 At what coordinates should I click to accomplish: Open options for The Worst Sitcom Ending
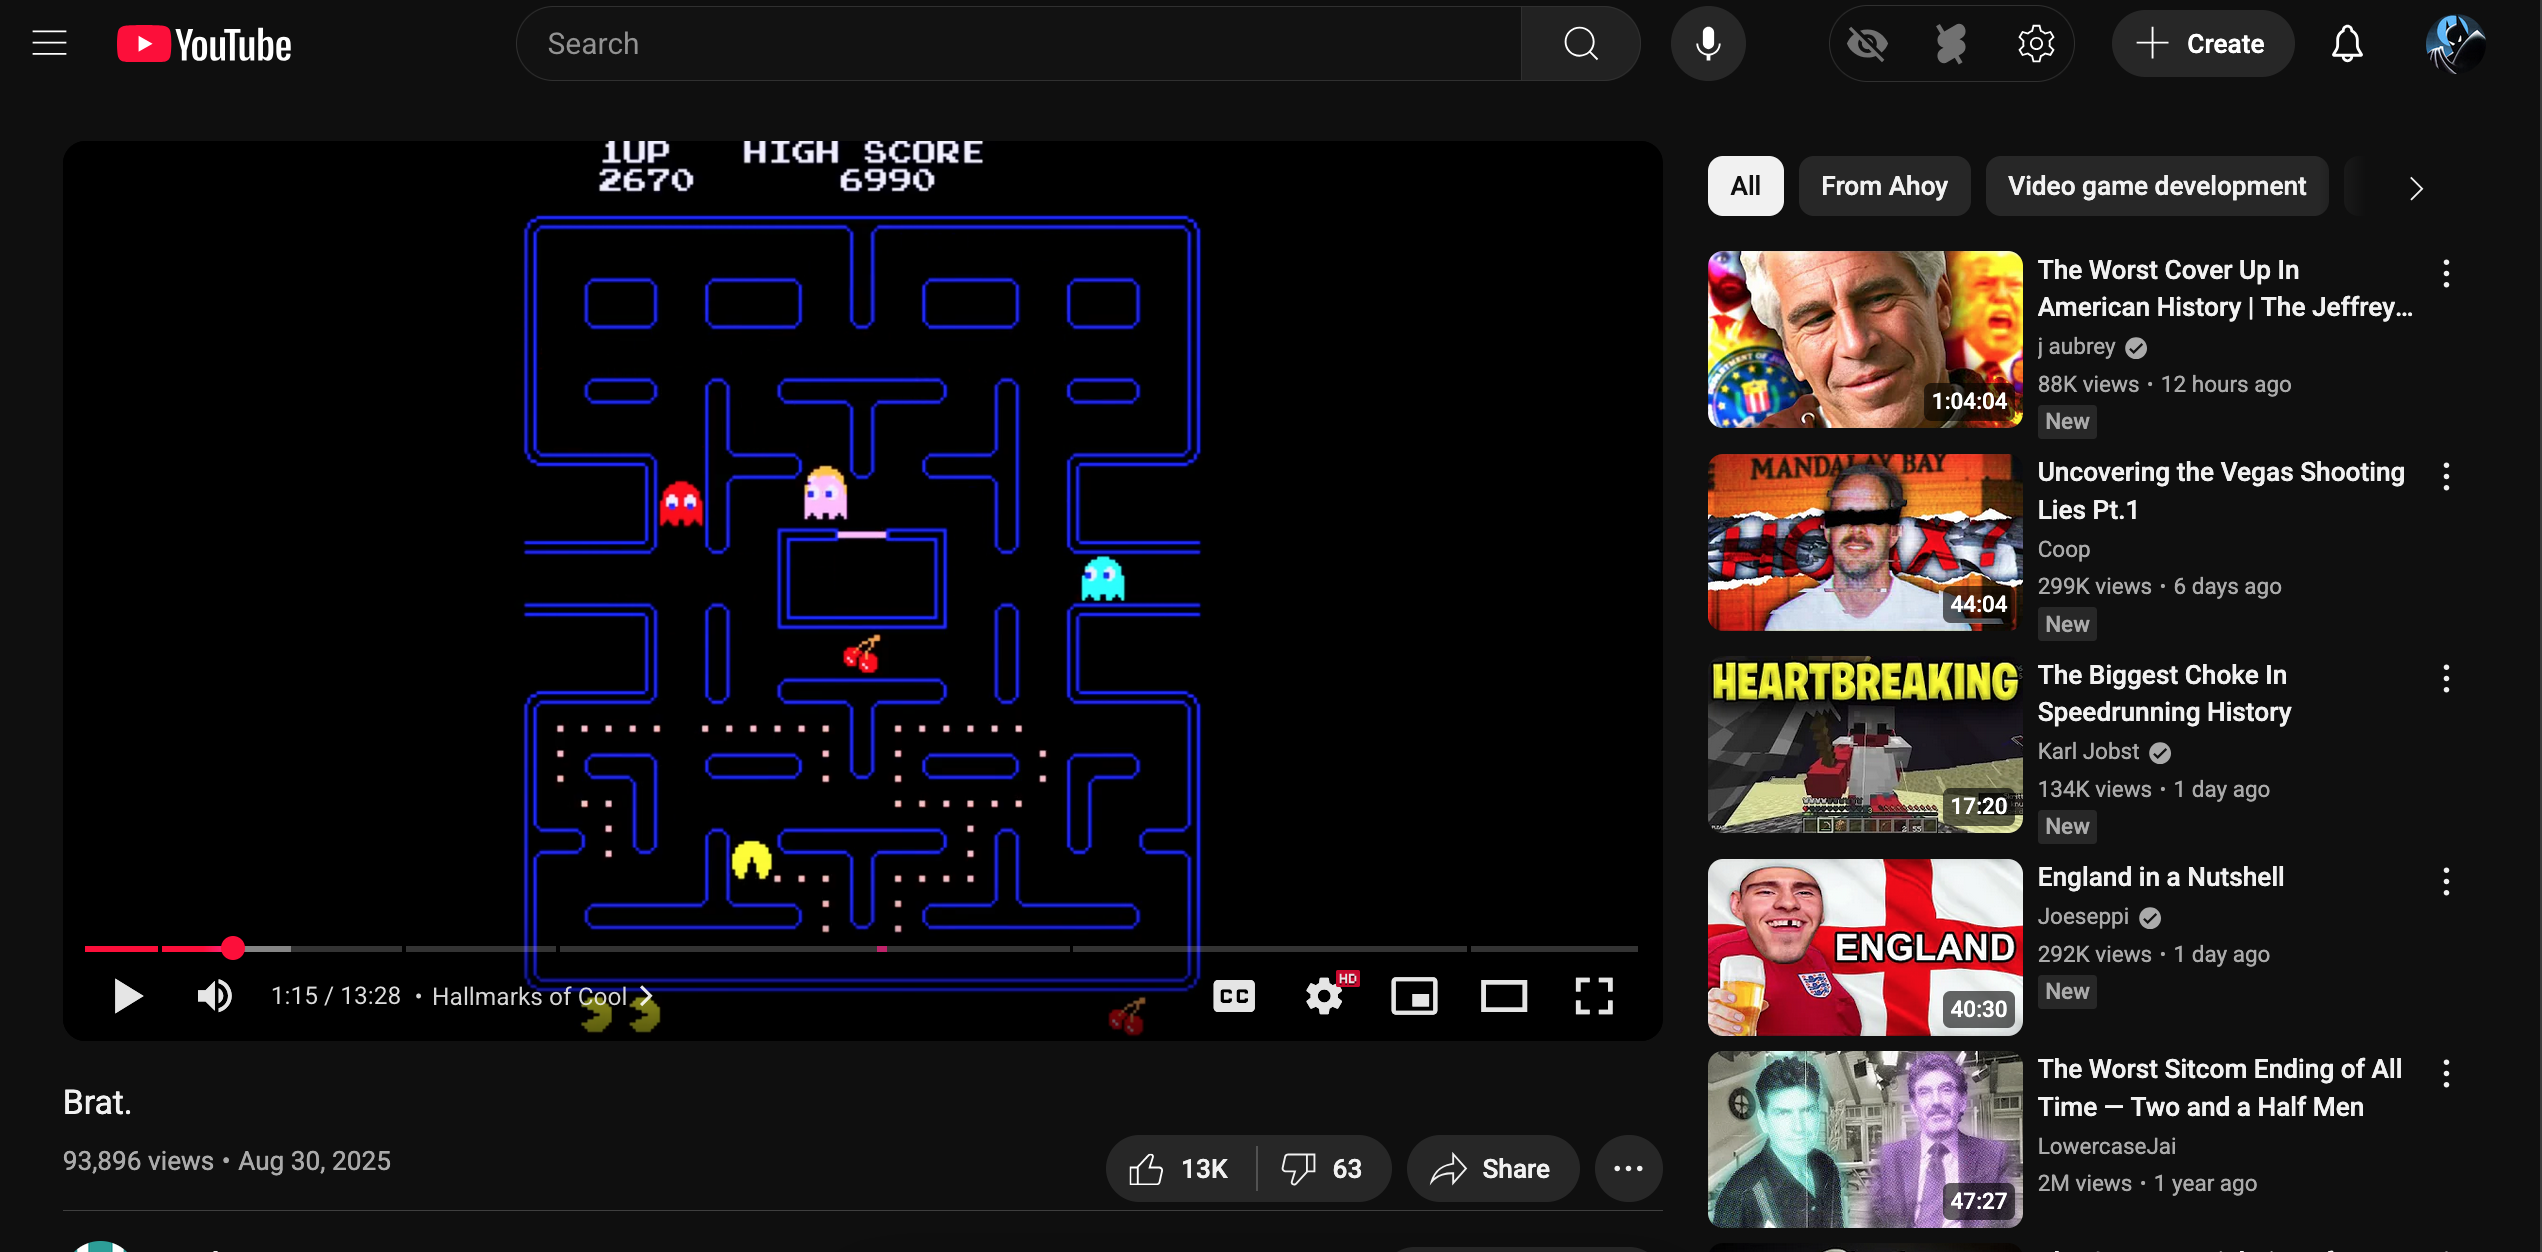click(x=2446, y=1073)
